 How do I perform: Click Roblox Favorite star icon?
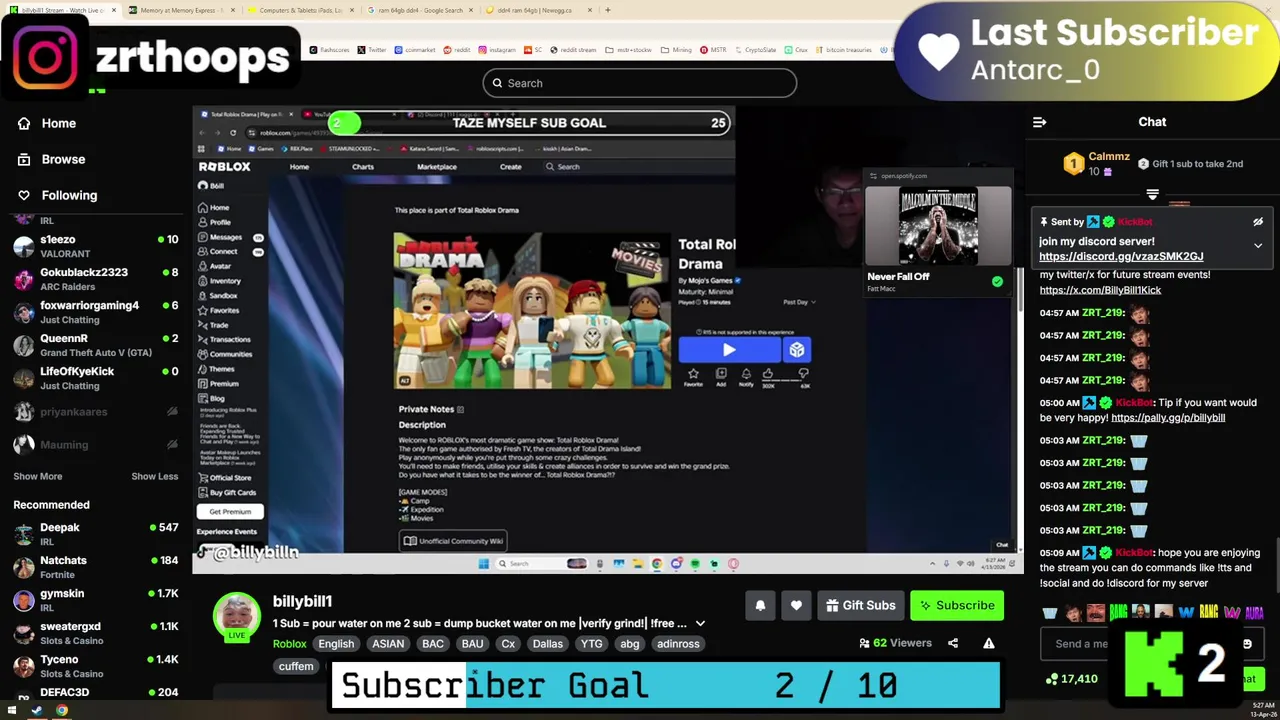693,375
